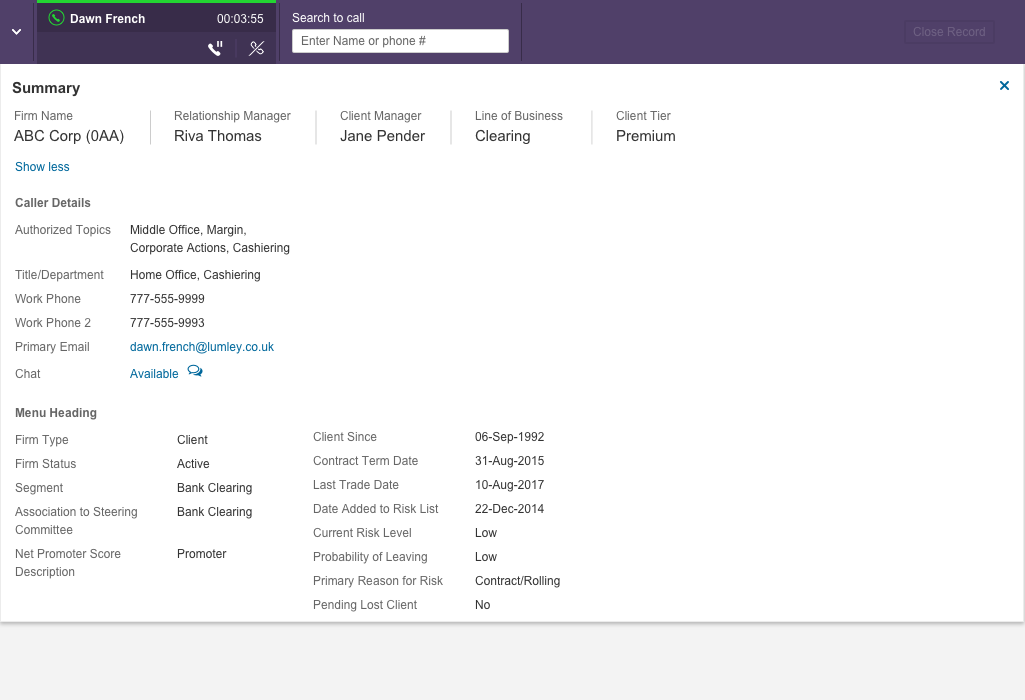The image size is (1025, 700).
Task: Click Client Manager Jane Pender
Action: click(x=382, y=136)
